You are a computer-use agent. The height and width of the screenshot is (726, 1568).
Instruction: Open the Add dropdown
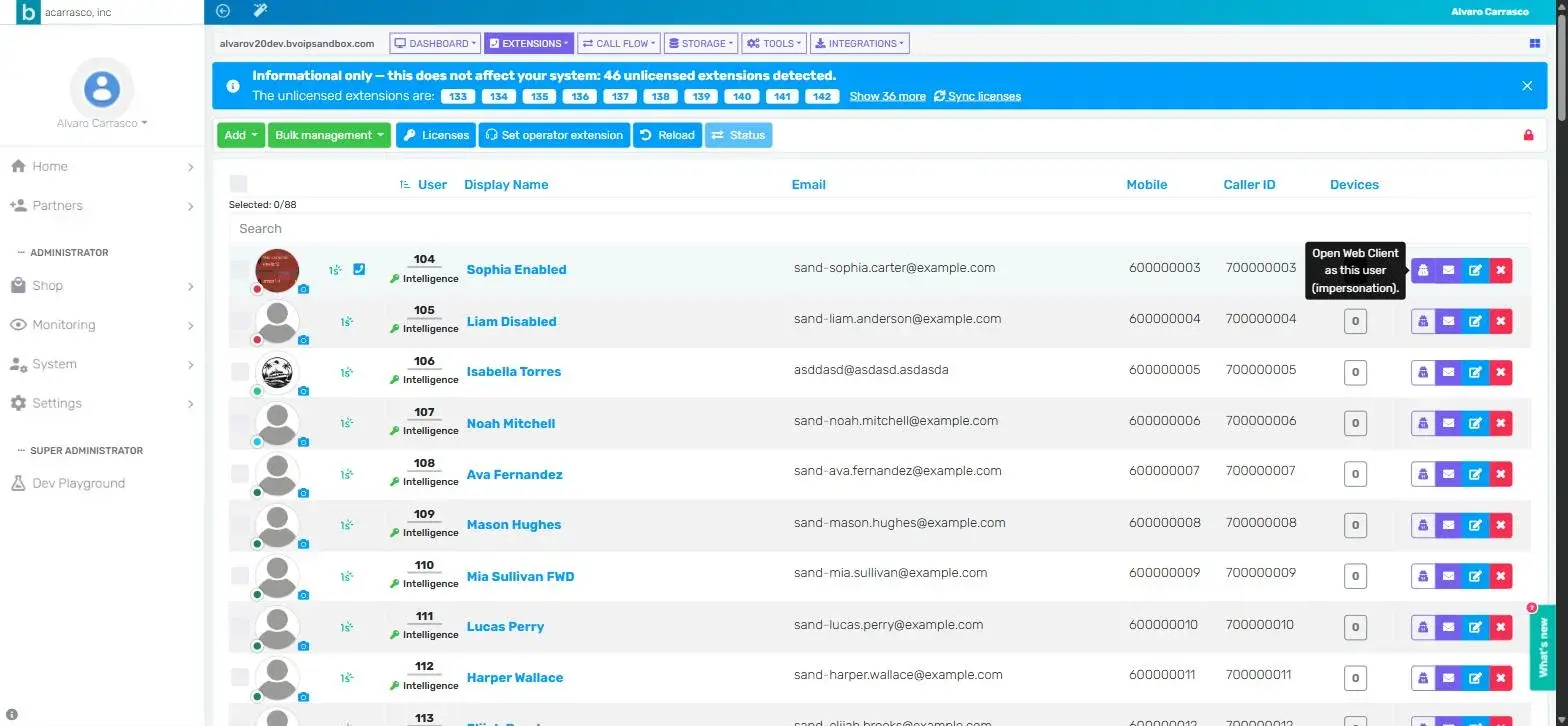(x=241, y=135)
